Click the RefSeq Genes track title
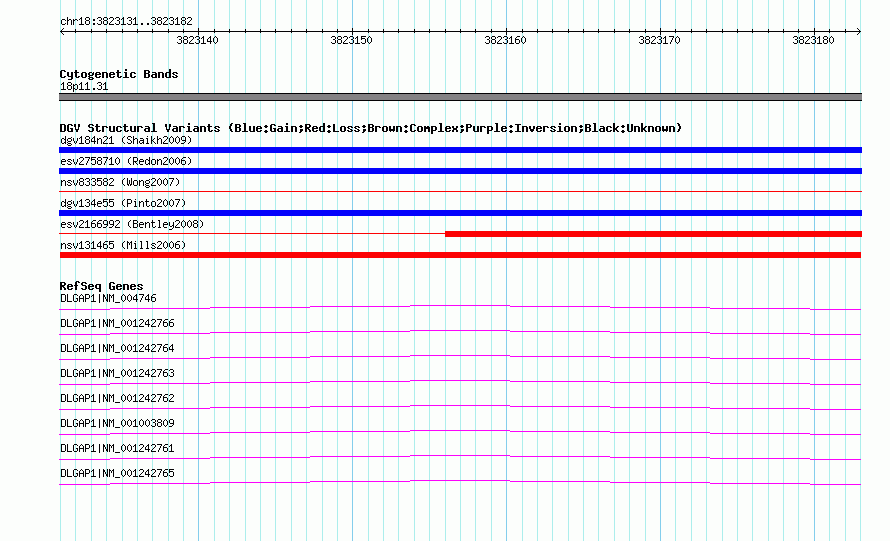Viewport: 890px width, 541px height. tap(101, 286)
